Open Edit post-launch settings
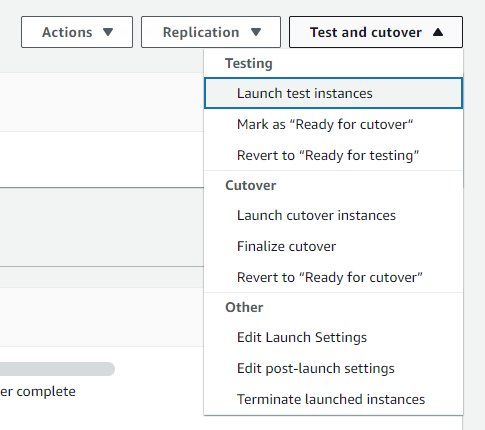485x430 pixels. click(x=333, y=368)
